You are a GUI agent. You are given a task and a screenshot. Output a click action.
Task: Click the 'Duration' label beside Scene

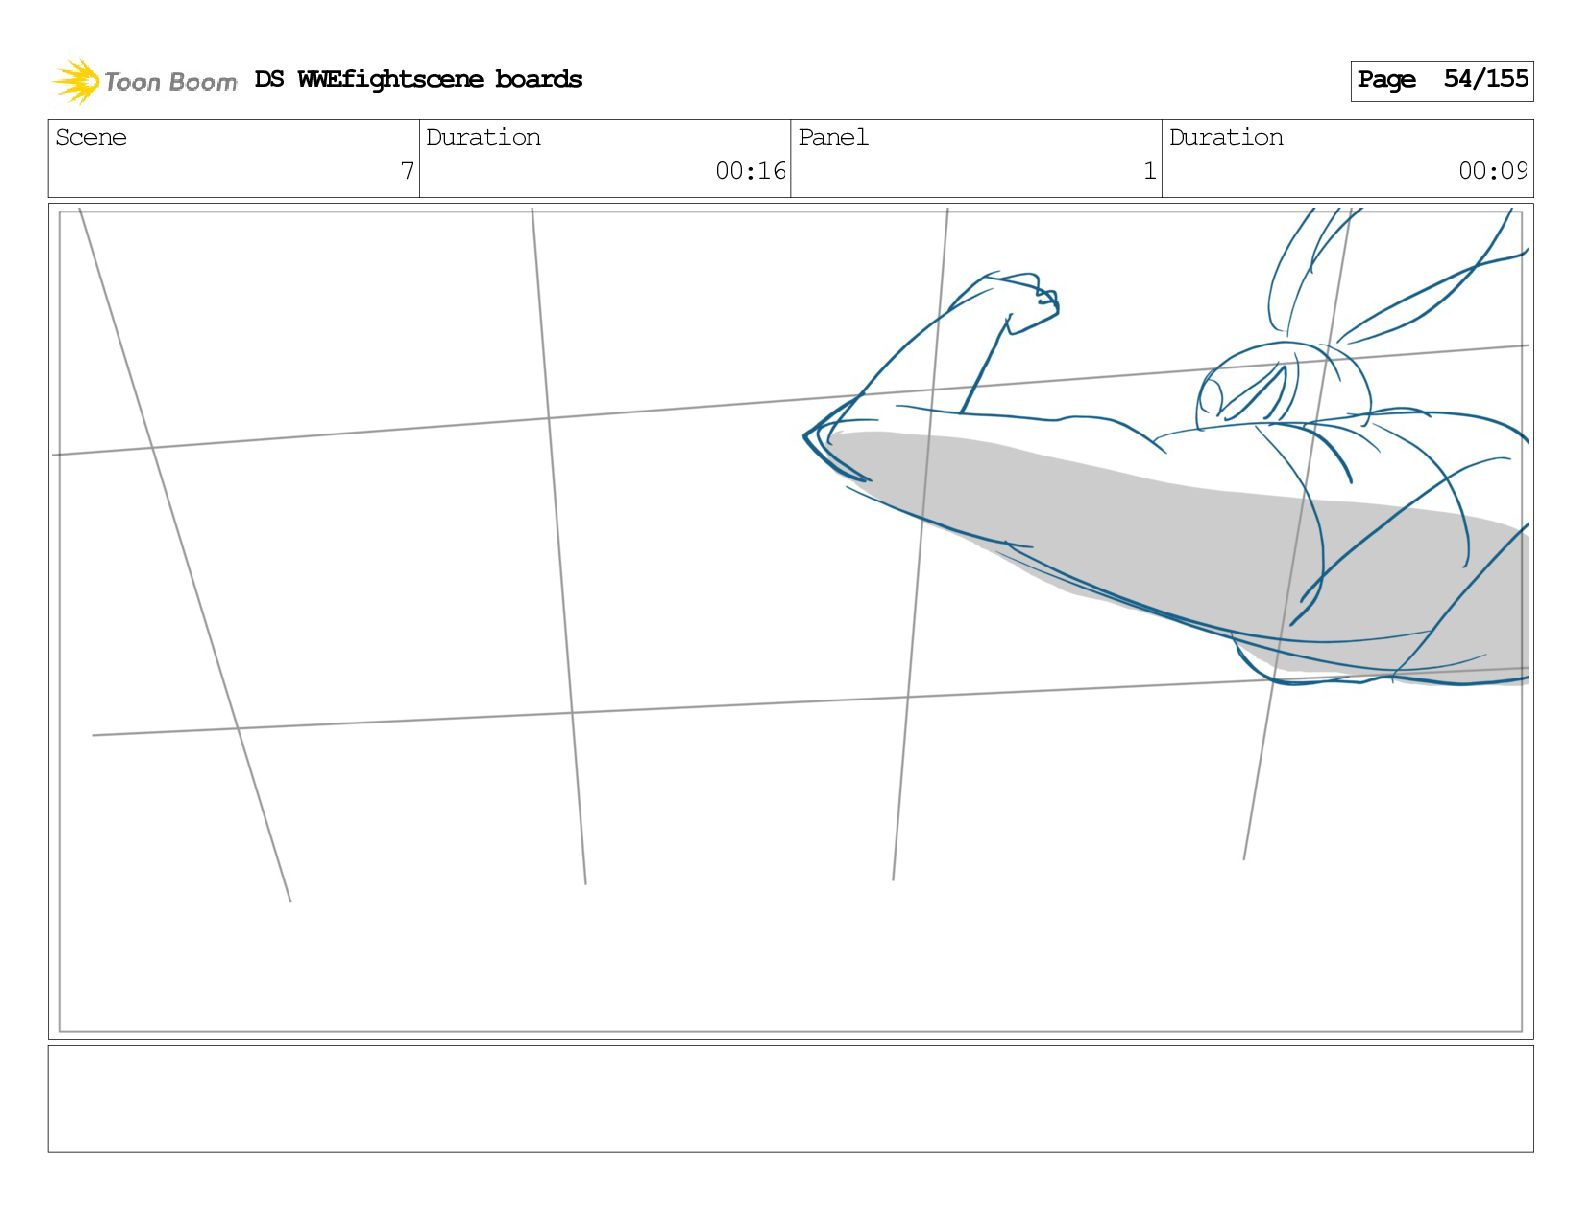(x=483, y=137)
